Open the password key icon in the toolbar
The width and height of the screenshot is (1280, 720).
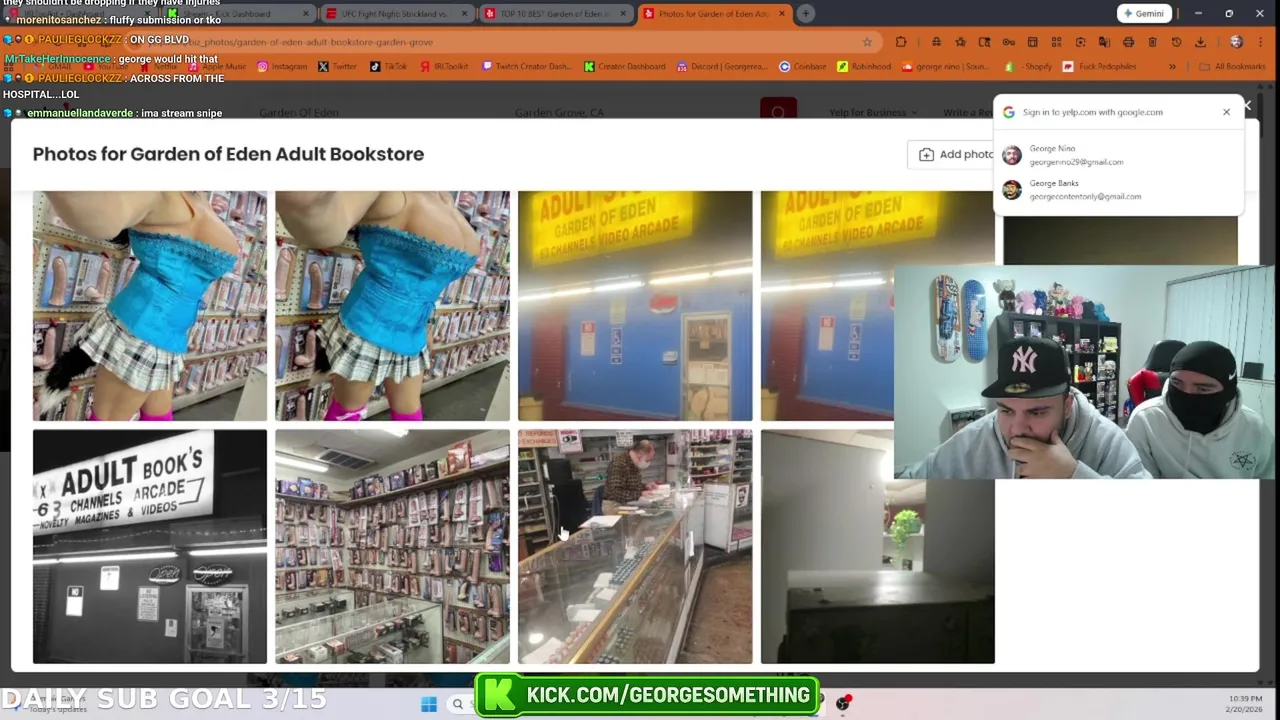click(1008, 42)
